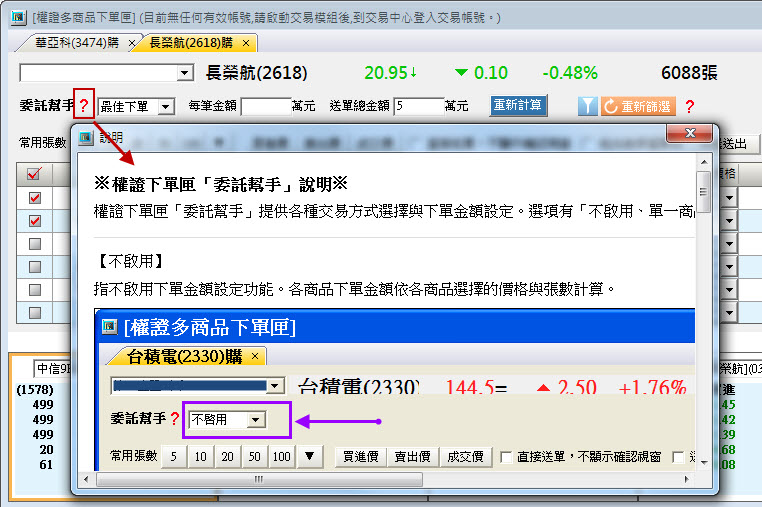Open the second row dropdown arrow at table right edge
The height and width of the screenshot is (507, 762).
coord(729,221)
